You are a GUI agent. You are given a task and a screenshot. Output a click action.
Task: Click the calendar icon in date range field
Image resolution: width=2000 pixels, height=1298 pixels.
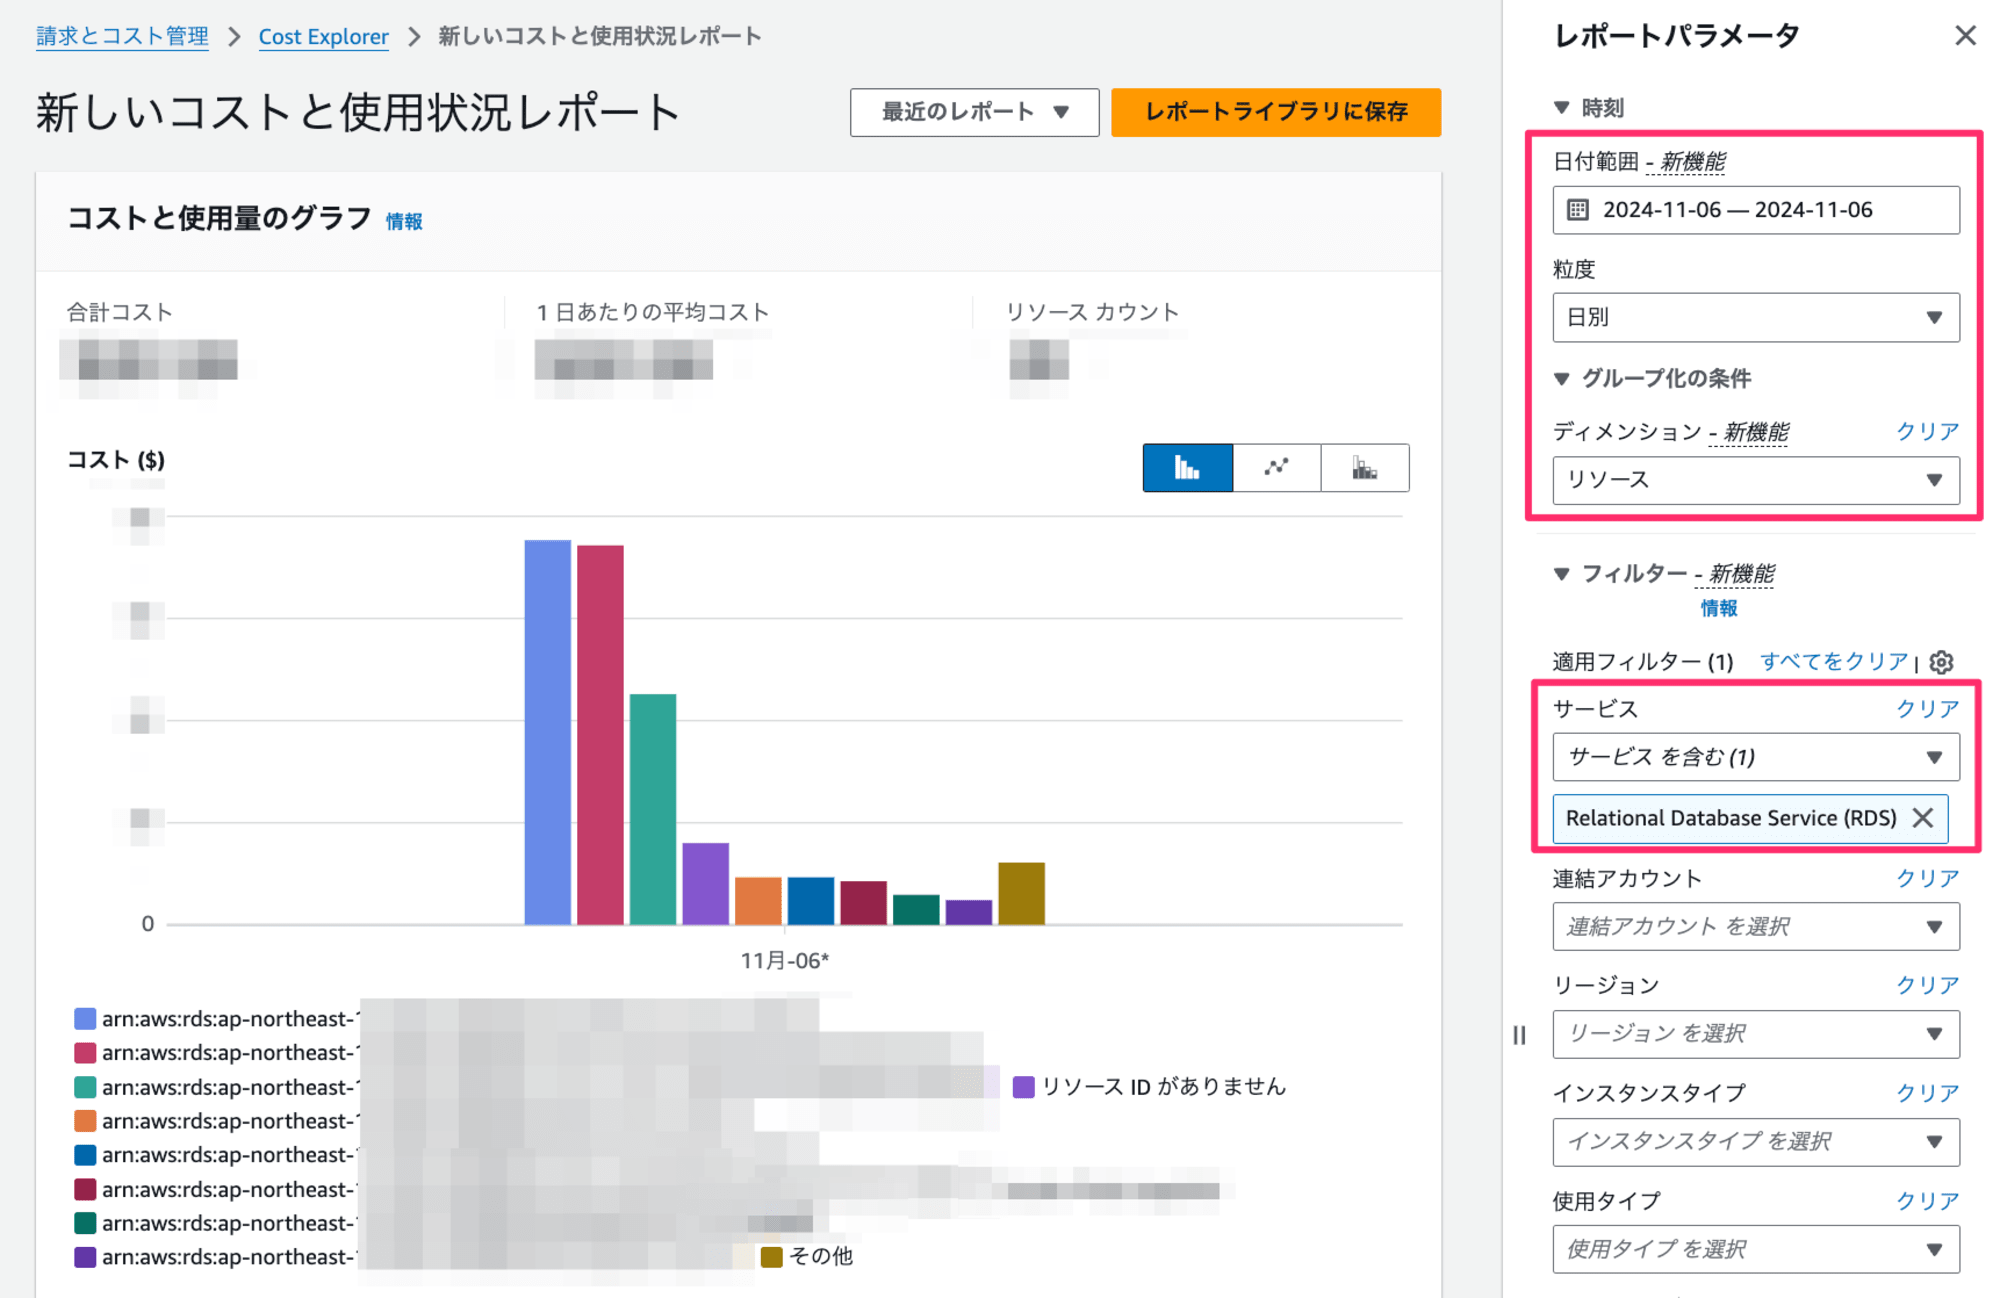[1578, 210]
